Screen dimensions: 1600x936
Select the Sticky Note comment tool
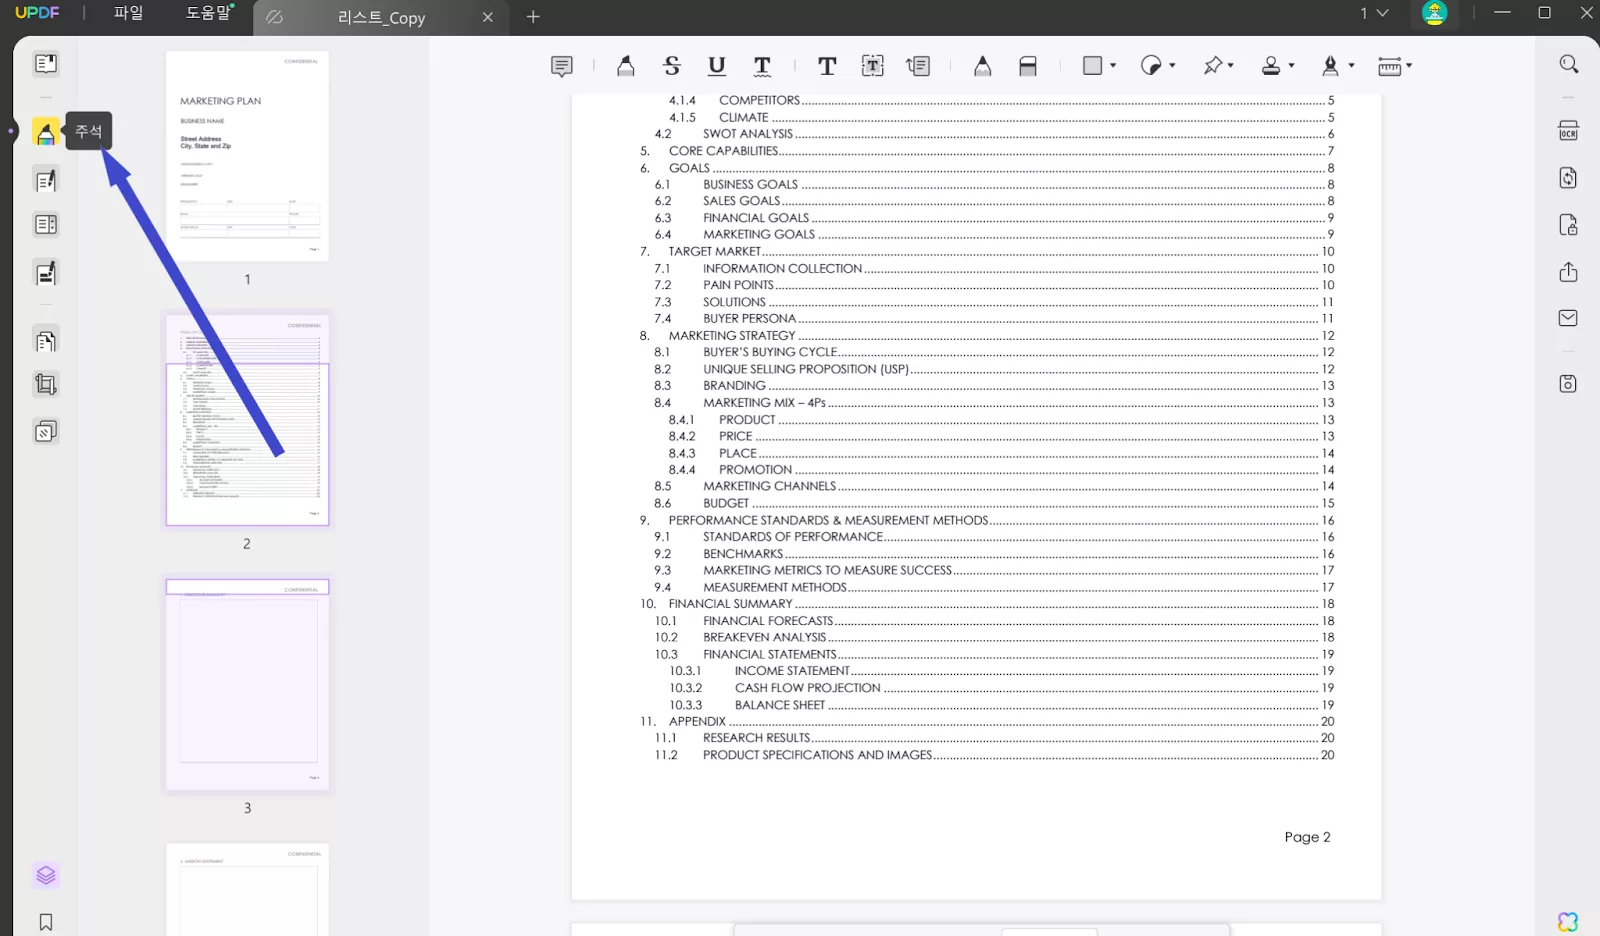pos(562,66)
